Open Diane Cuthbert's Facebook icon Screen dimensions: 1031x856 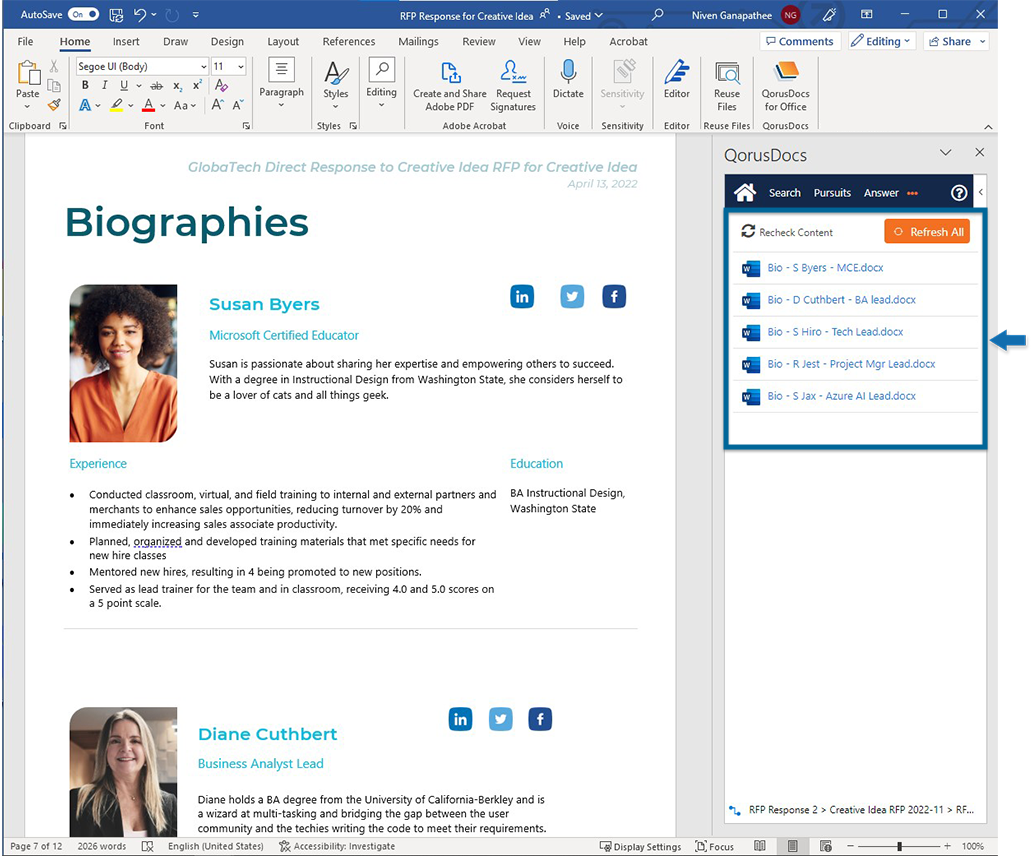point(540,719)
